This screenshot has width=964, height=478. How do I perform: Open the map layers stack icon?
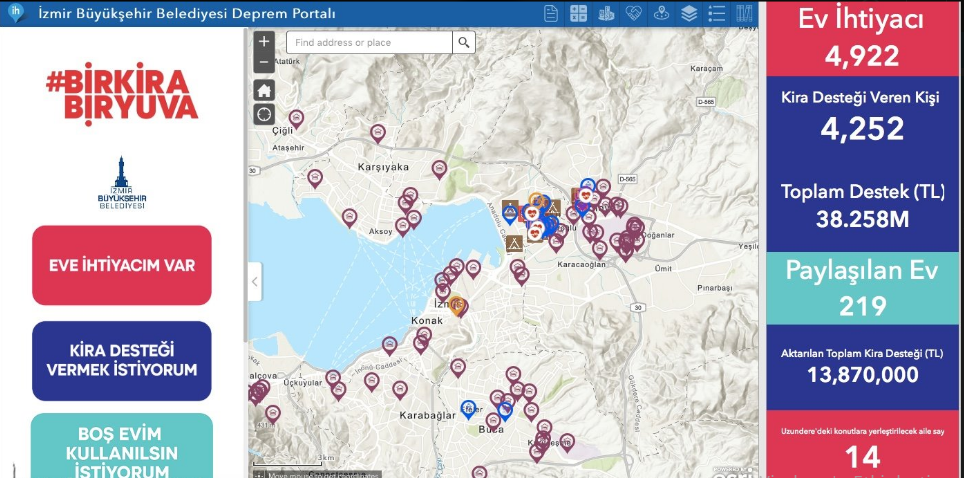point(689,14)
